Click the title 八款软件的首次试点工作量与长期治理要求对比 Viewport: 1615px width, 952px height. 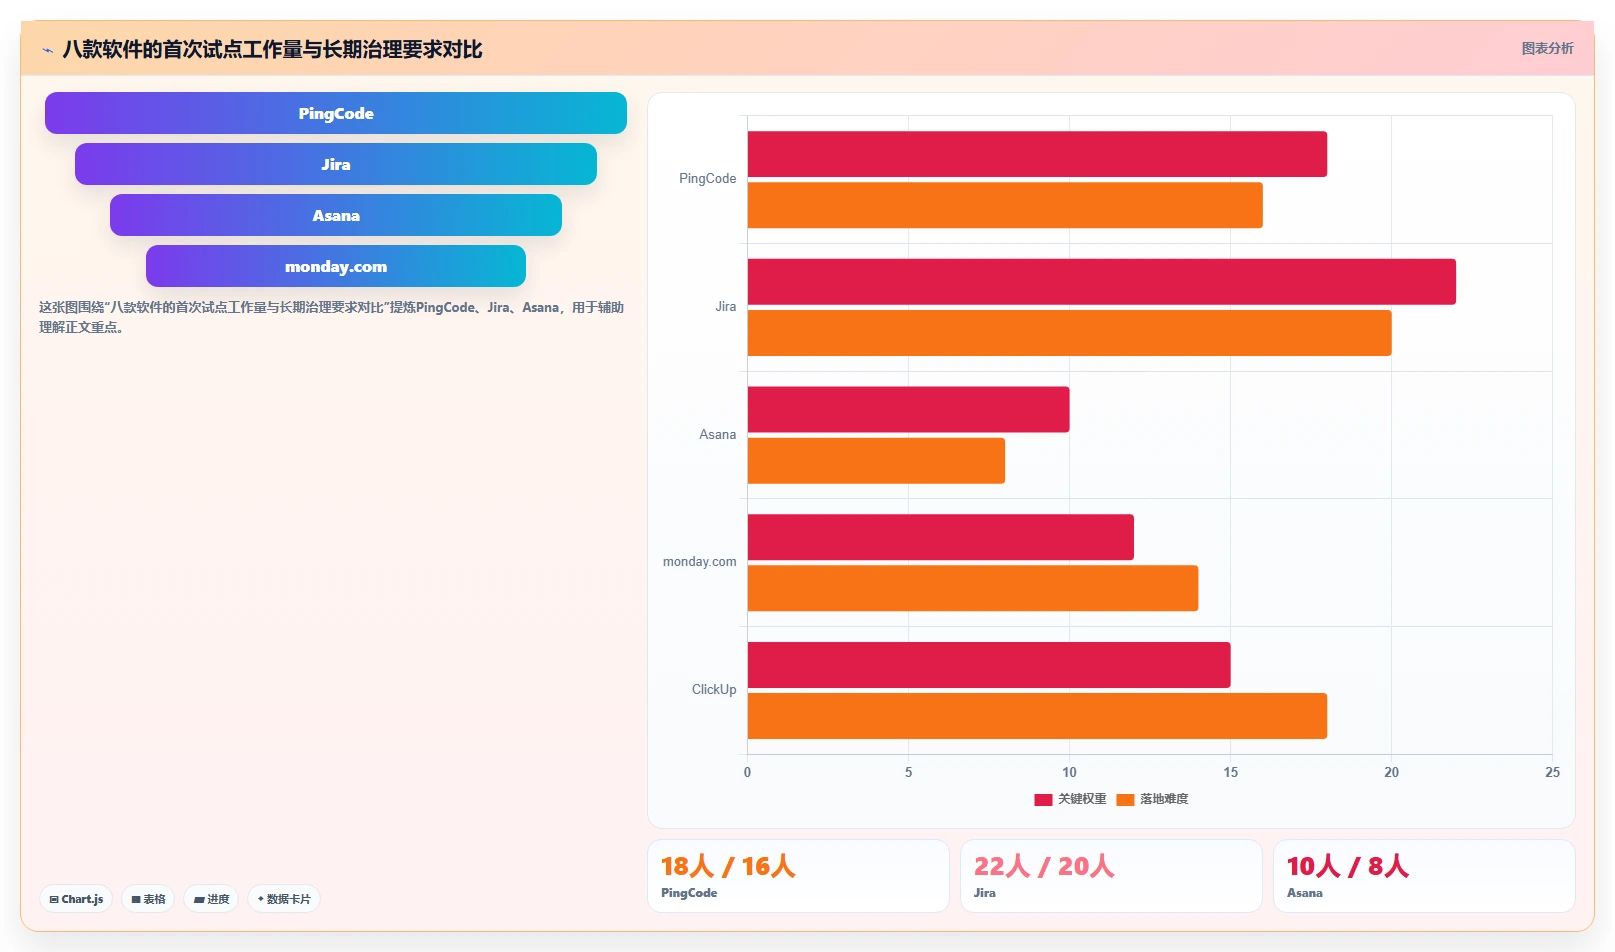[x=272, y=49]
